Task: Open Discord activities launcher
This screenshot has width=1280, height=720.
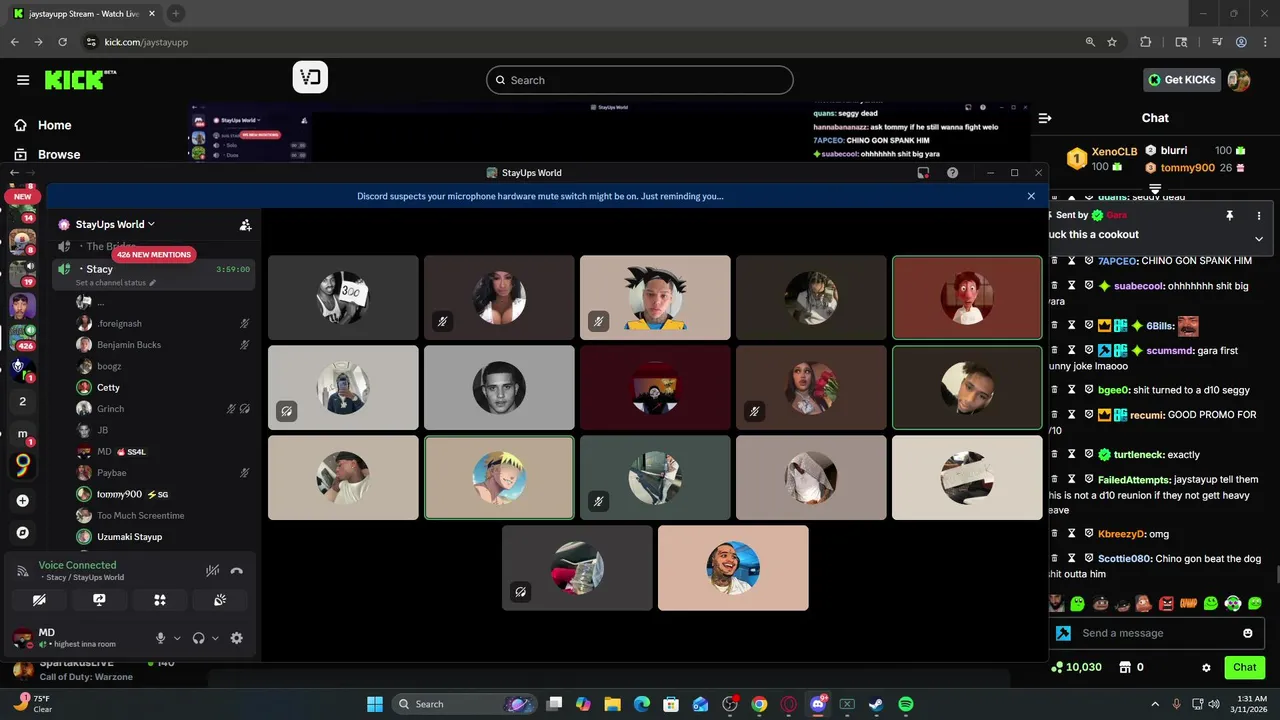Action: [160, 600]
